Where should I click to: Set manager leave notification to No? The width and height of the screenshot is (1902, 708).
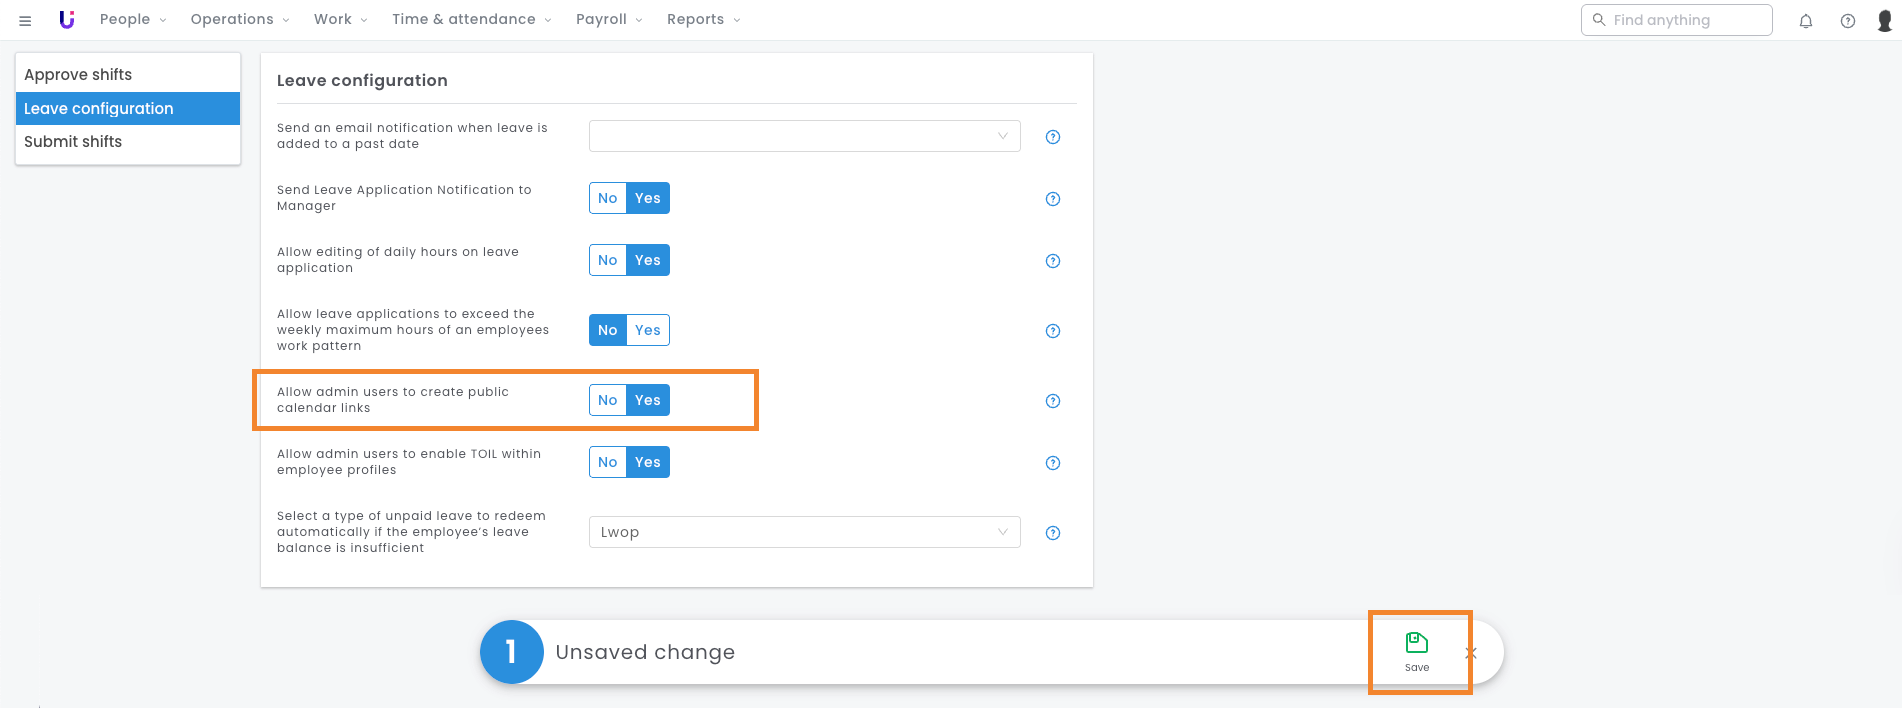pos(607,198)
